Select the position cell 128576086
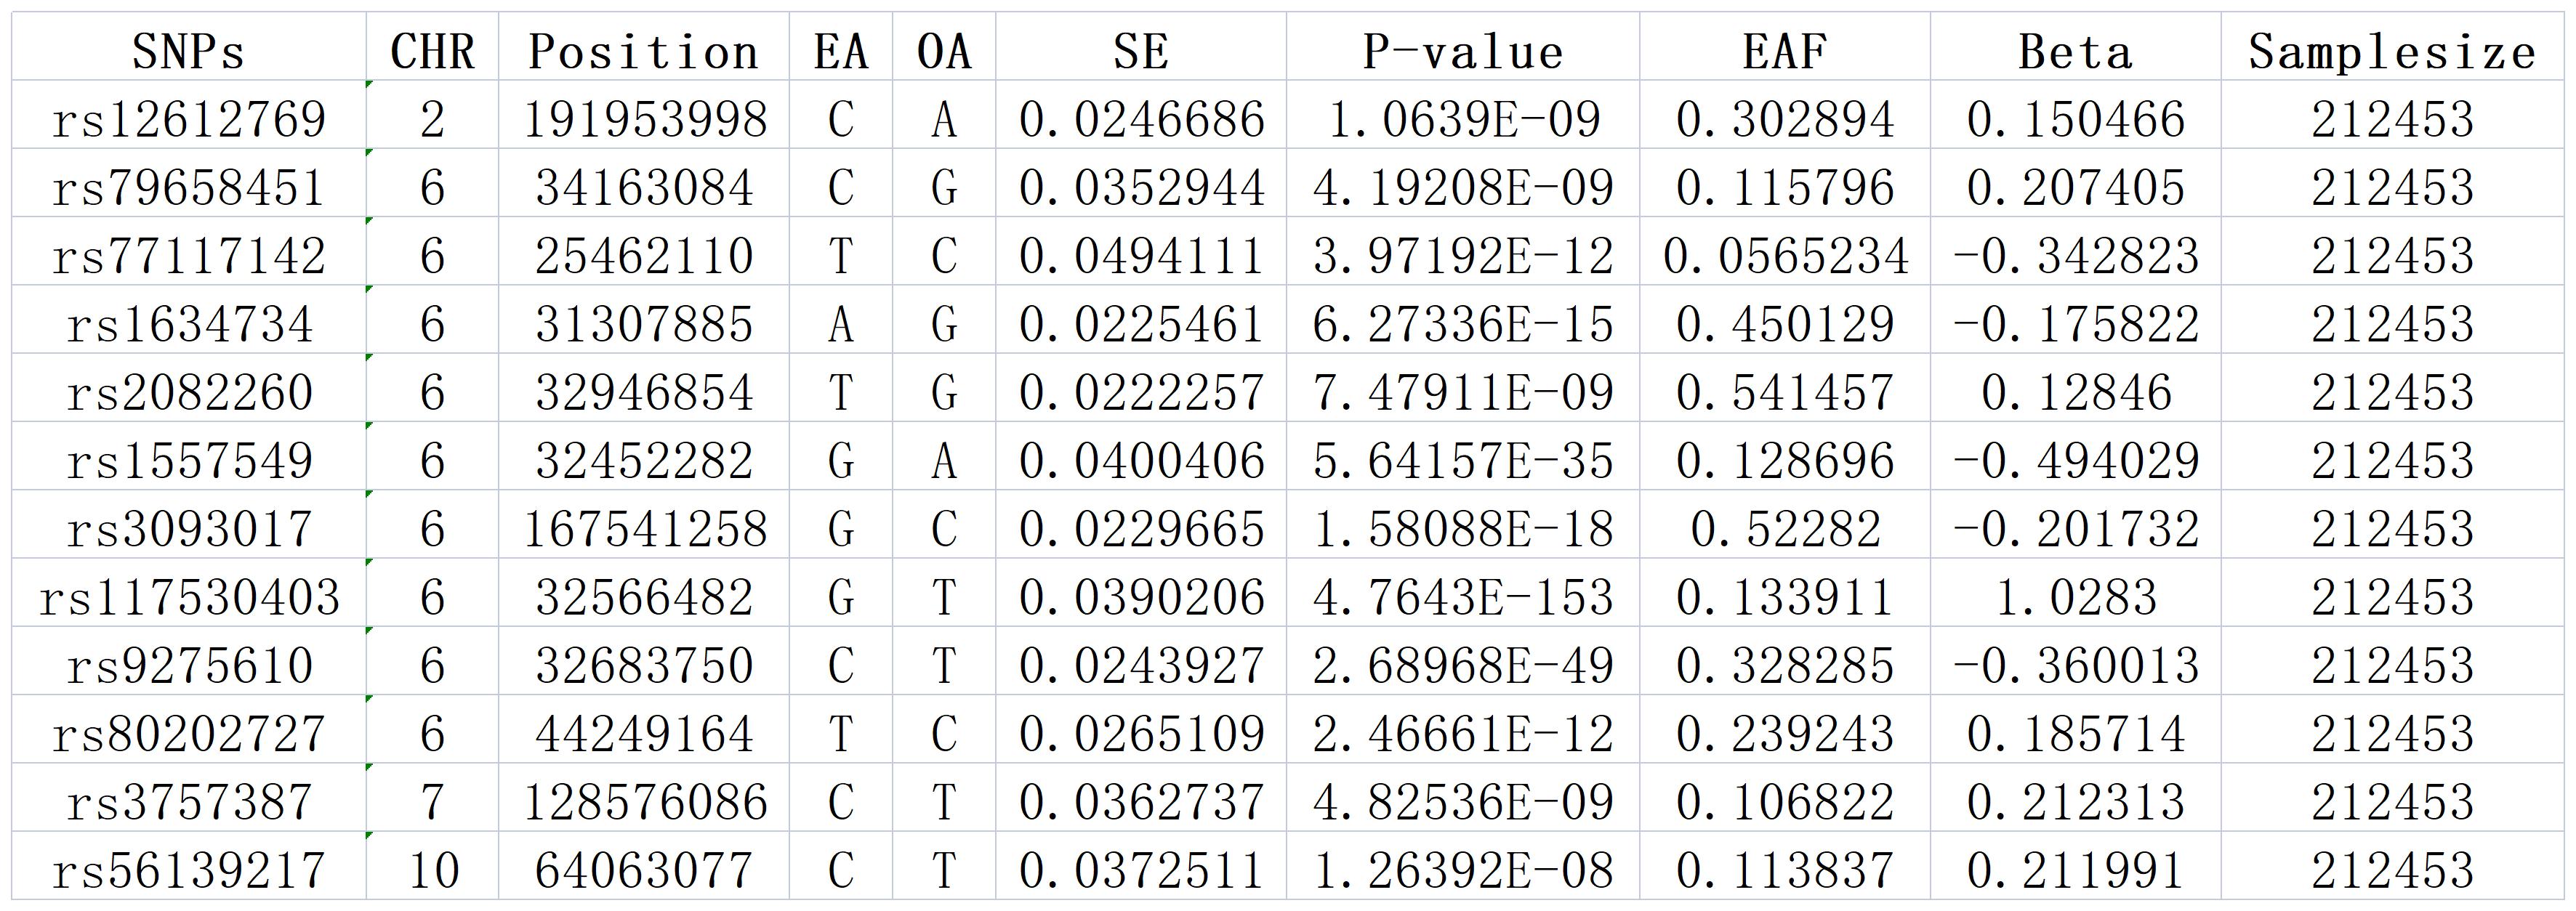Screen dimensions: 2576x911 (x=645, y=801)
